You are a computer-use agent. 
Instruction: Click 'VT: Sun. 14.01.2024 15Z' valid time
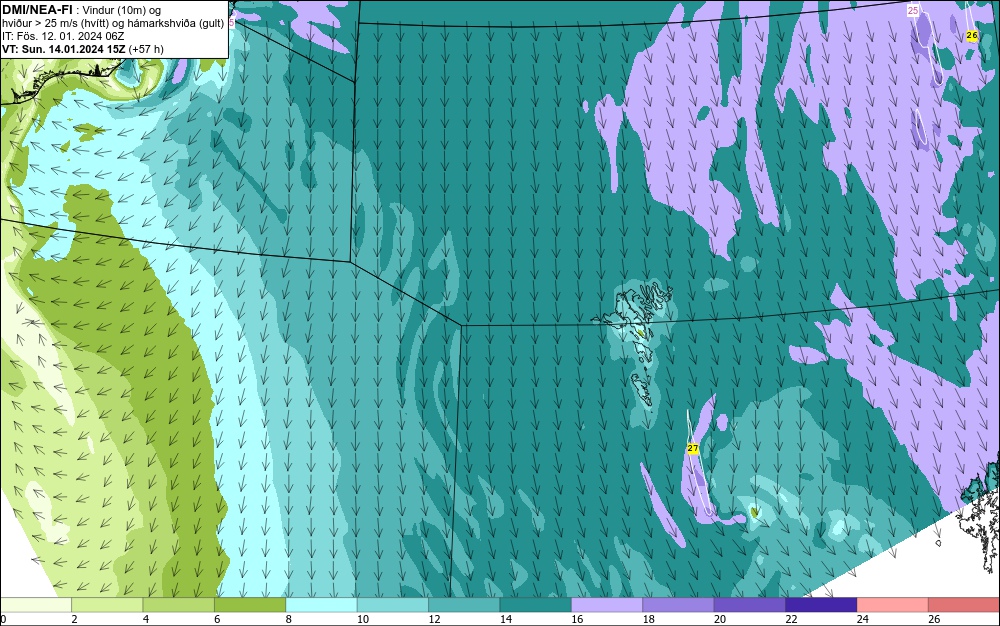64,49
